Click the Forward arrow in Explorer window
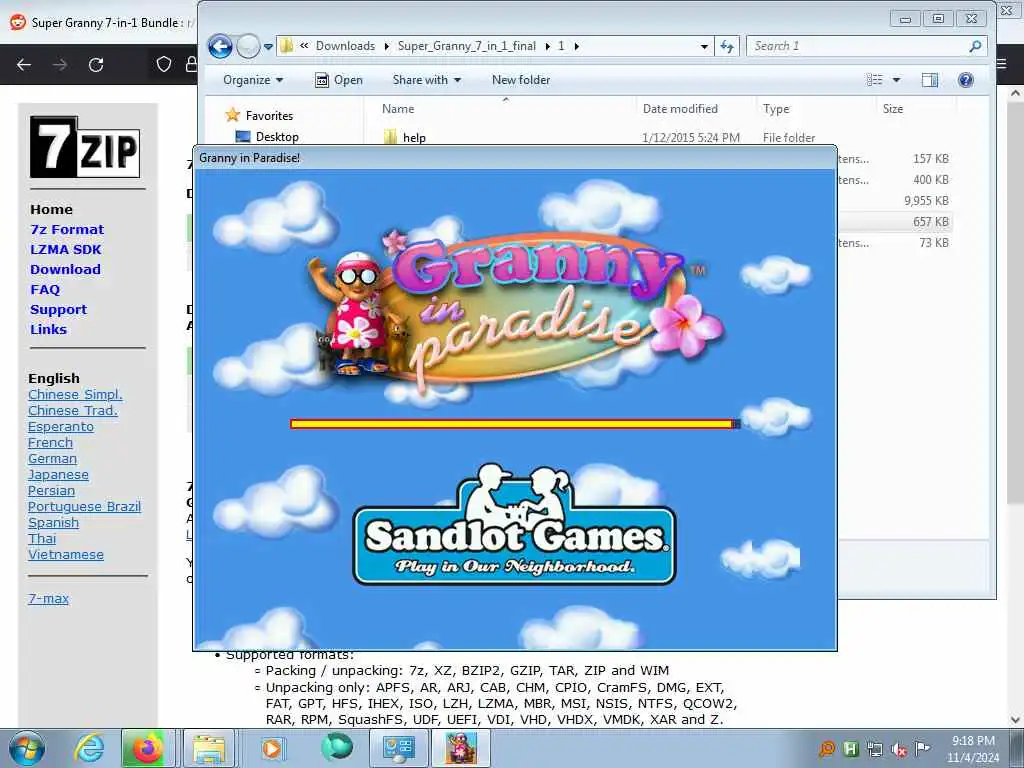1024x768 pixels. 248,46
